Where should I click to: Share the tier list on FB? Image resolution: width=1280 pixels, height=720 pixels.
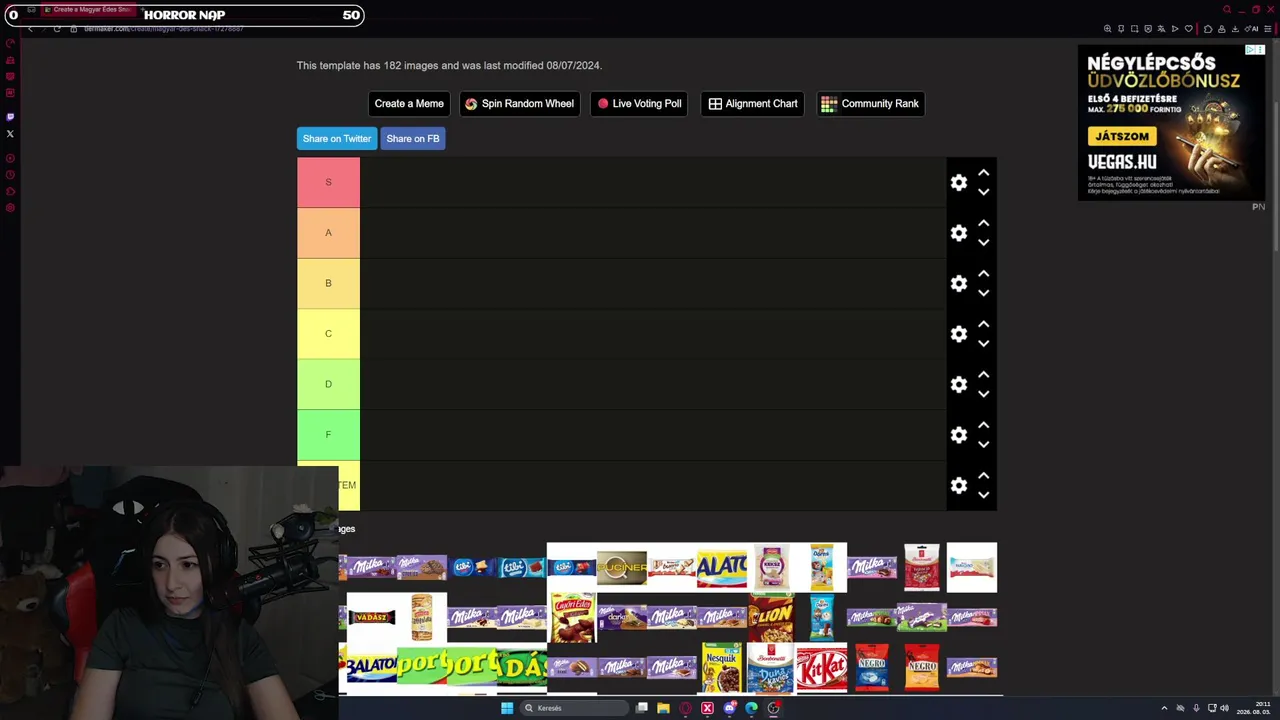pyautogui.click(x=413, y=138)
